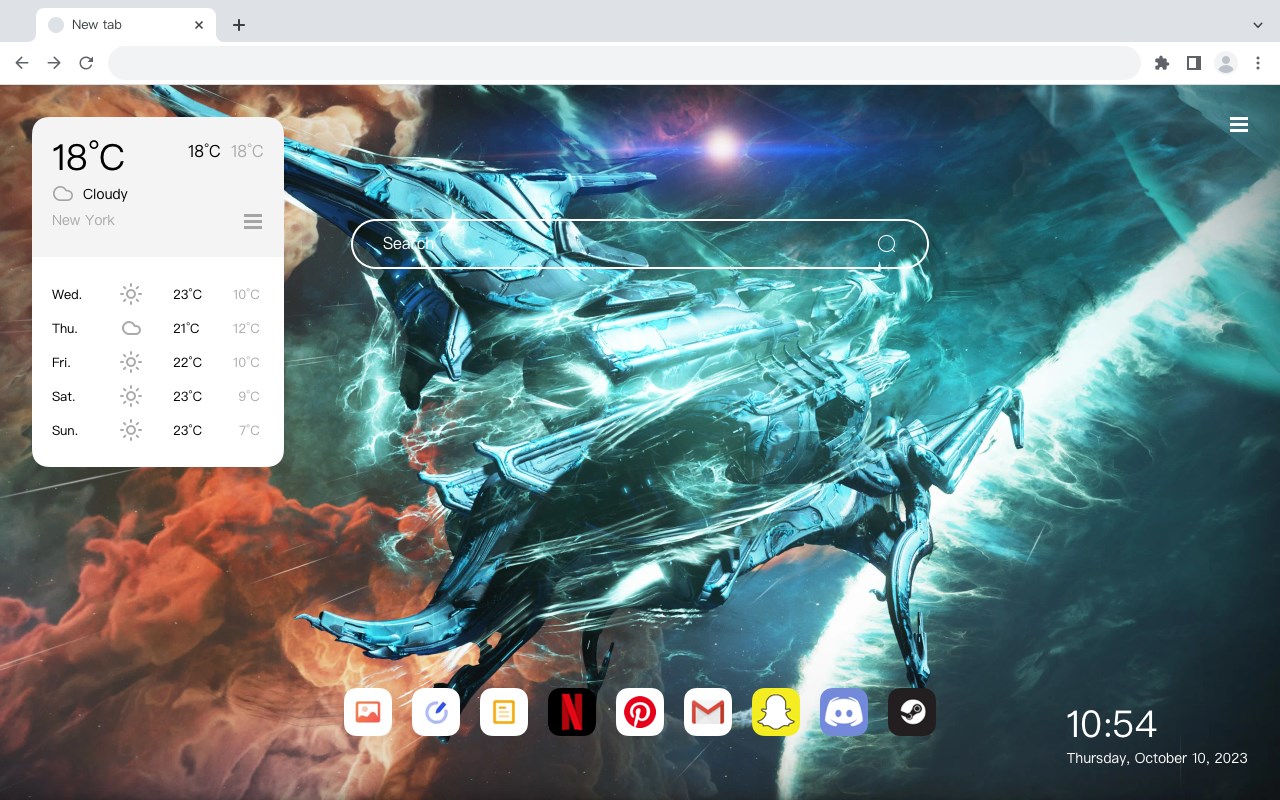
Task: Toggle the browser side panel
Action: point(1193,63)
